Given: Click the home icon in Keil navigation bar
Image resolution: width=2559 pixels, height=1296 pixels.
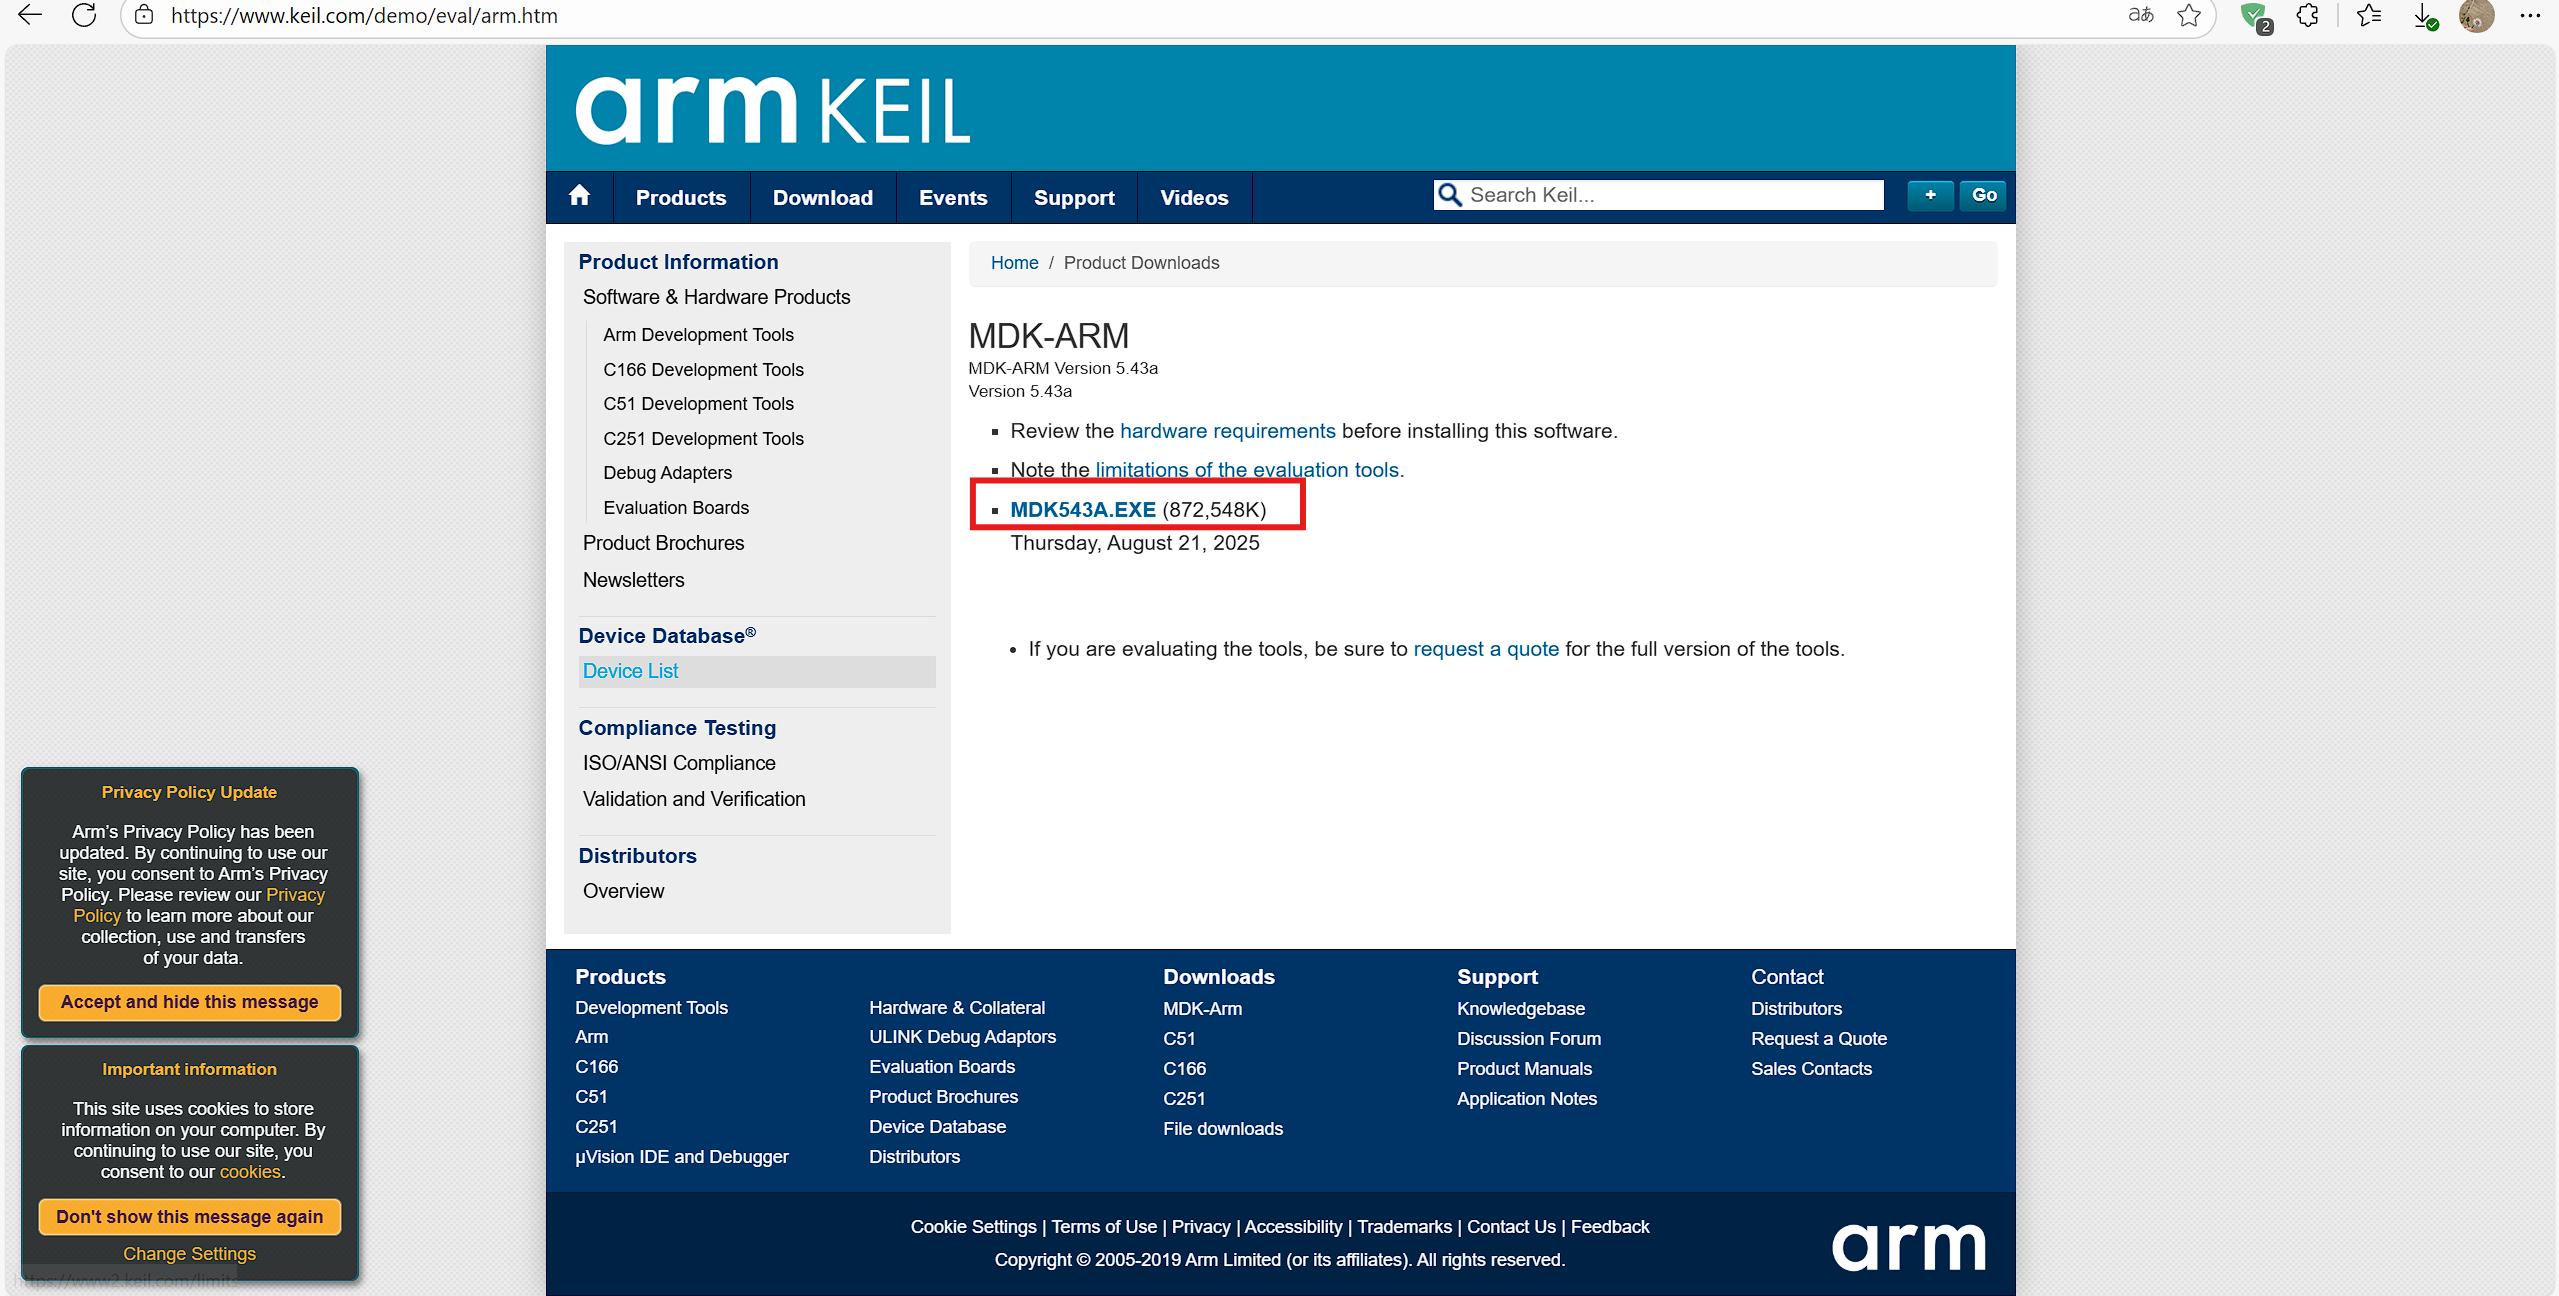Looking at the screenshot, I should point(579,196).
